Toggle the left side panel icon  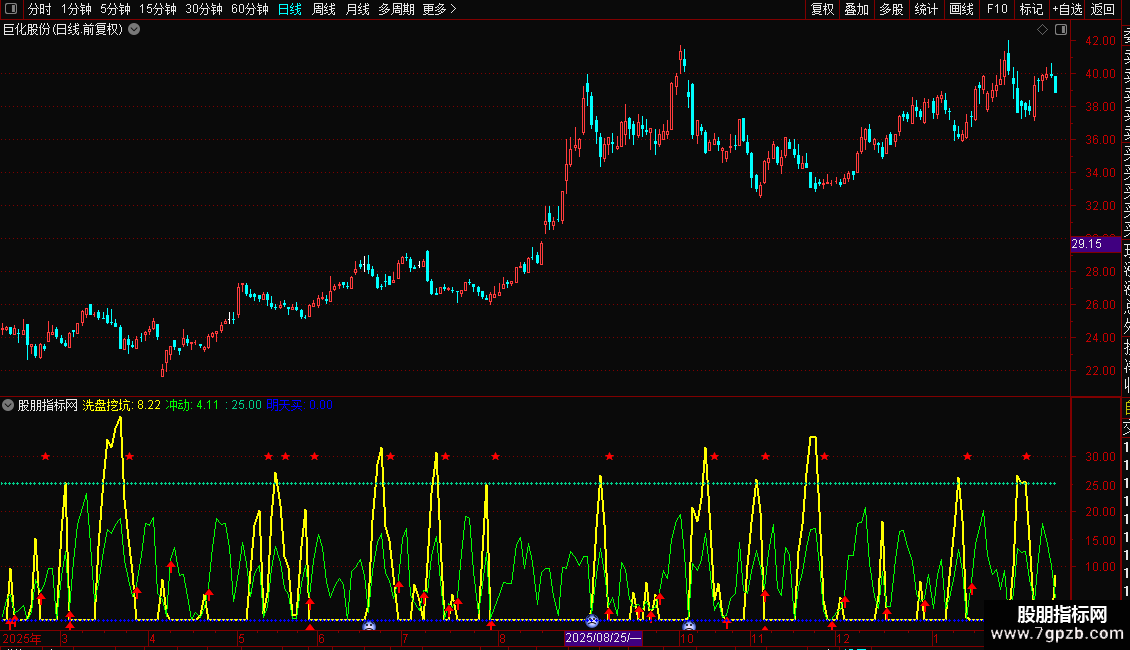tap(11, 9)
